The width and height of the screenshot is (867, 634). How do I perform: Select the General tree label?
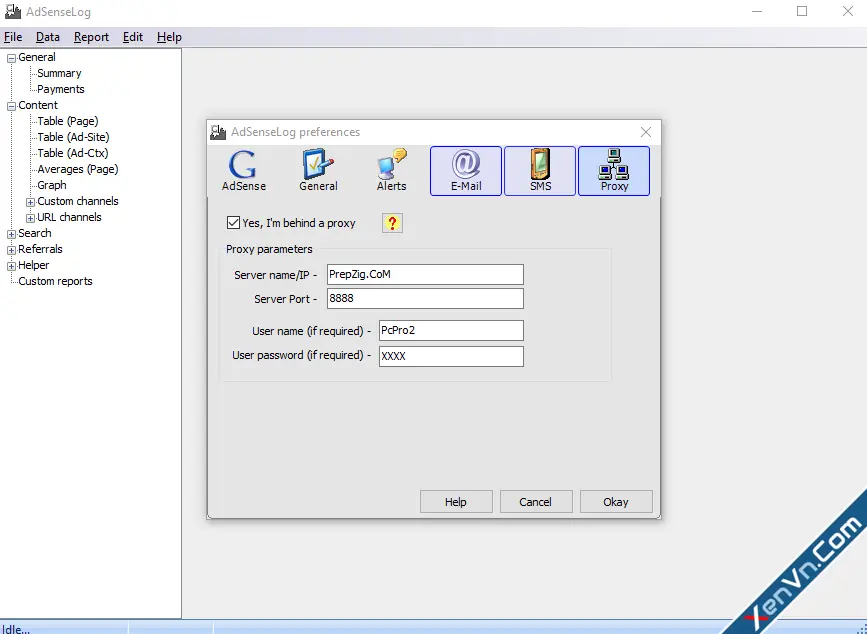(x=36, y=57)
